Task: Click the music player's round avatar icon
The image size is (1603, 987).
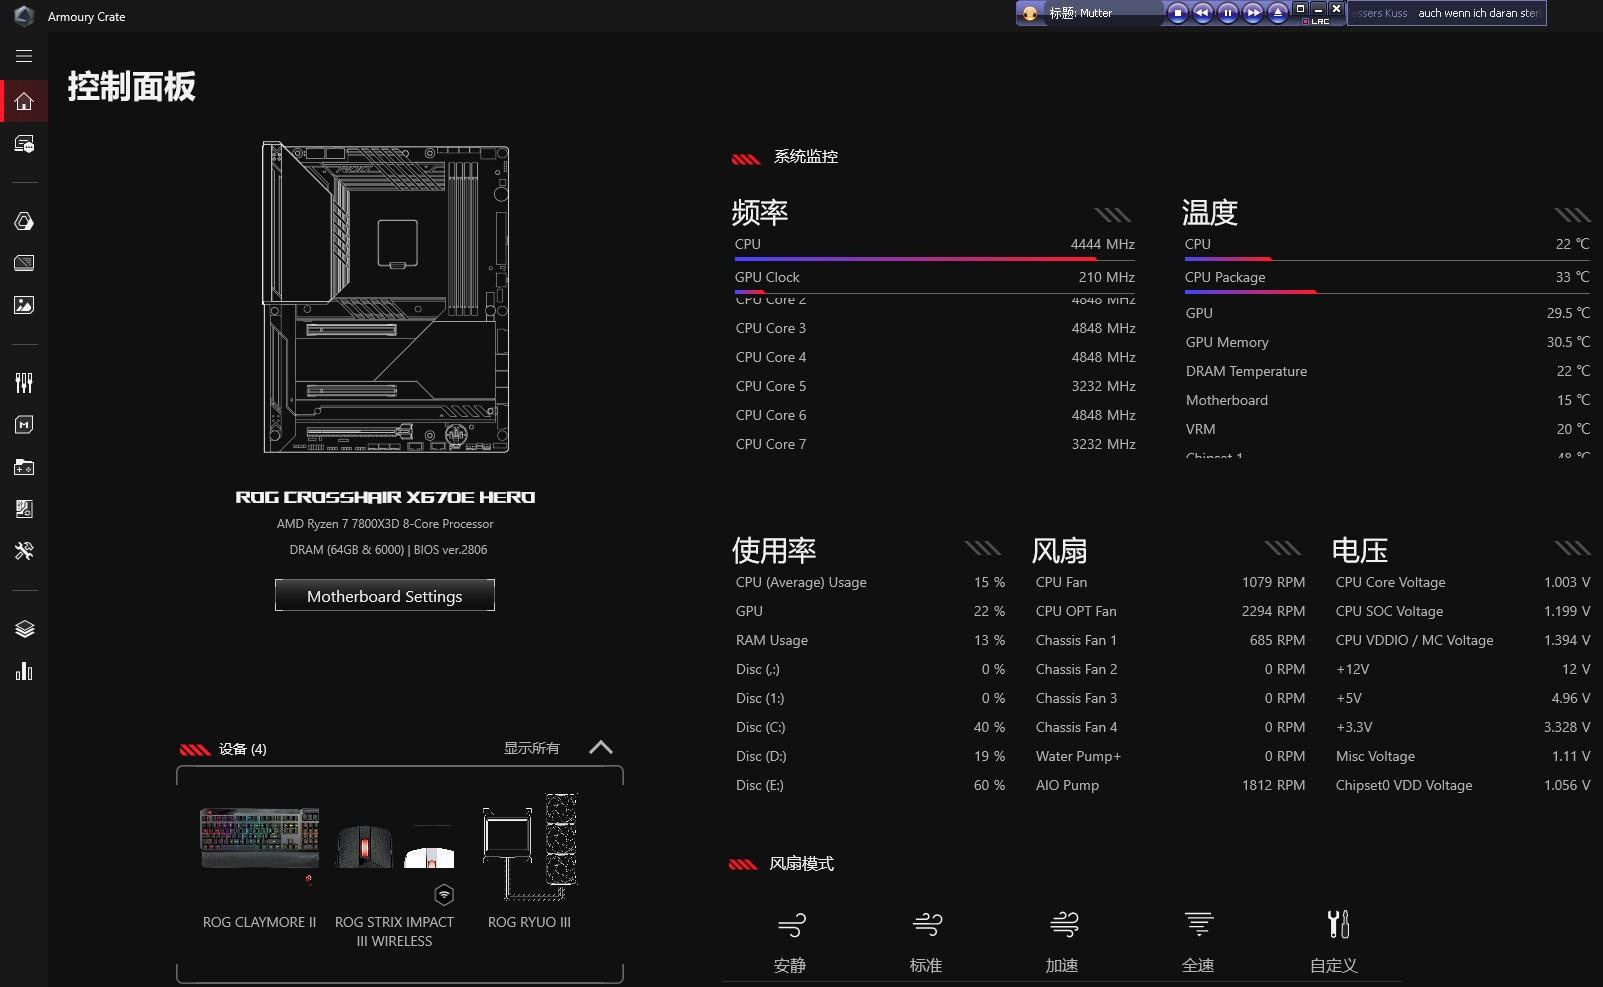Action: point(1030,13)
